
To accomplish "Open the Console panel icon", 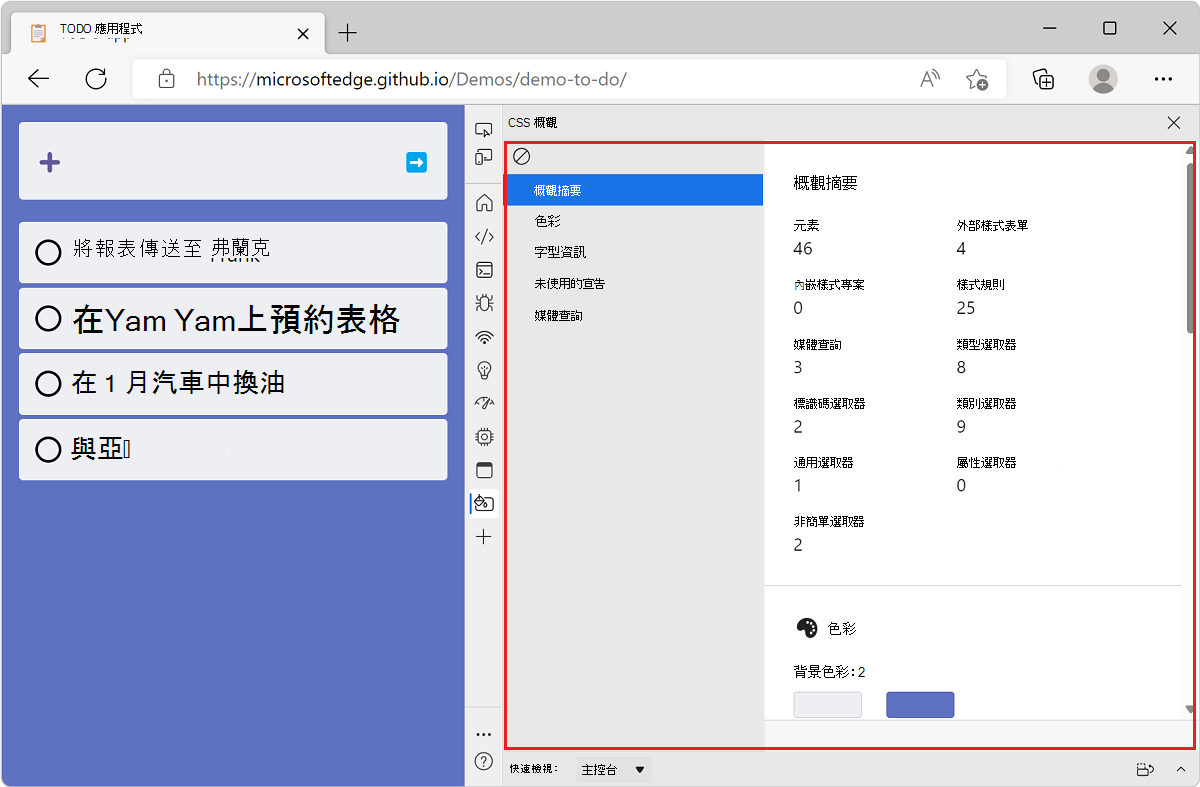I will 484,270.
